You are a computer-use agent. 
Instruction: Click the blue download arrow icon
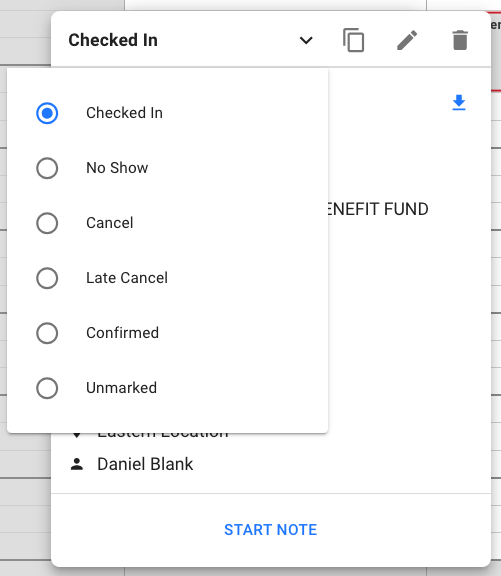click(x=459, y=102)
